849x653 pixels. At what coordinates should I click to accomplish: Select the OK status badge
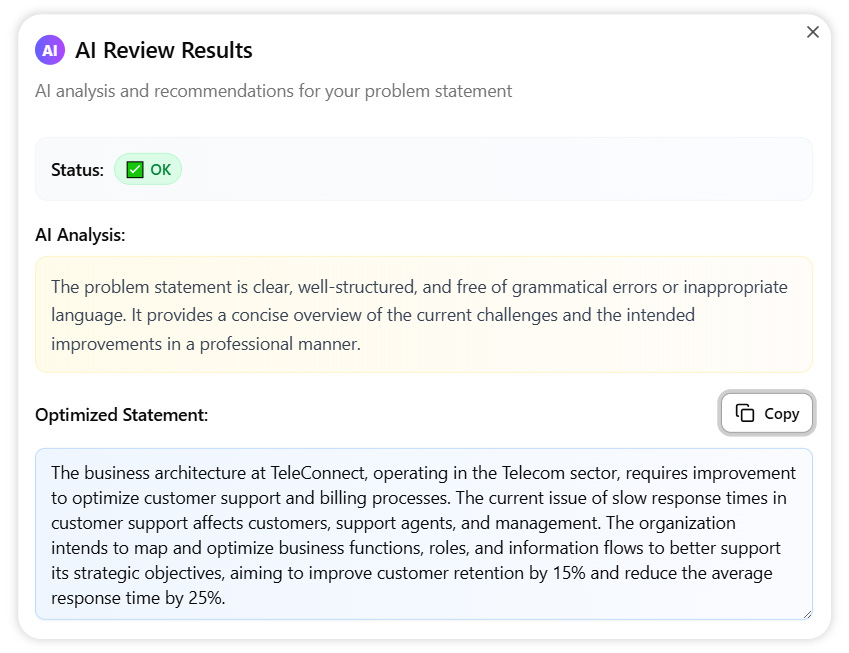click(148, 170)
